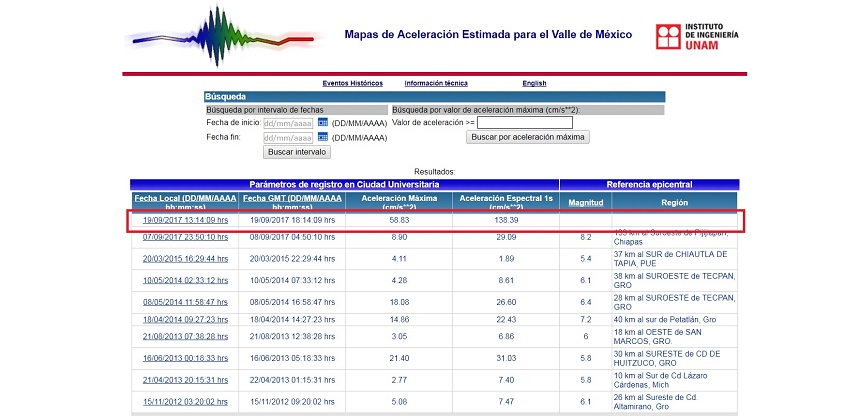Click the seismic waveform banner logo
Screen dimensions: 860x416
click(x=222, y=37)
